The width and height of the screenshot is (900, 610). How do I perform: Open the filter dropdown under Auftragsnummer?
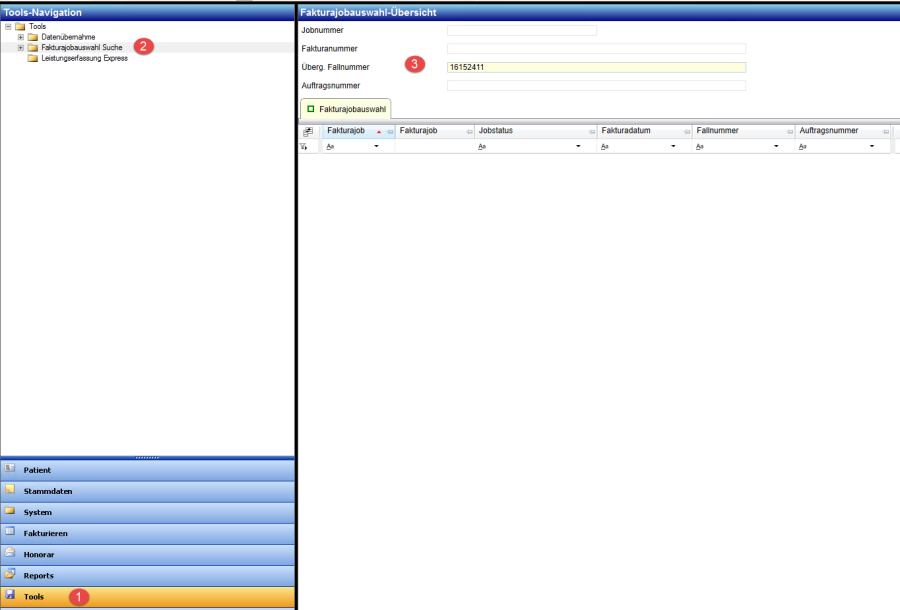tap(872, 146)
